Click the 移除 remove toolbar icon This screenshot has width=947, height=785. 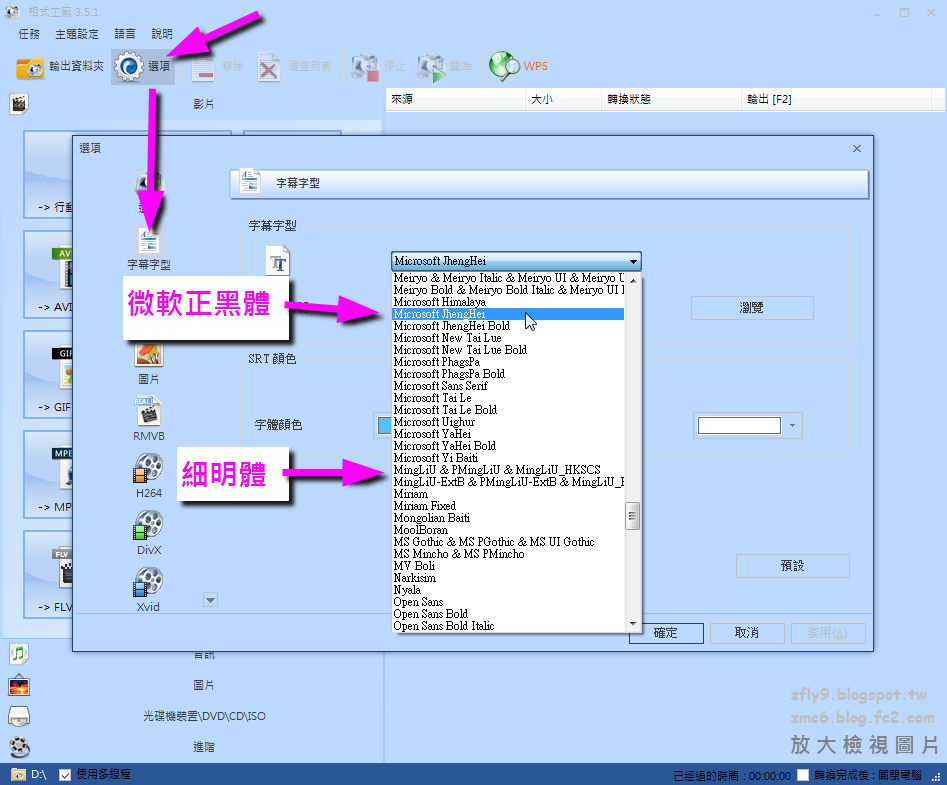(x=203, y=67)
